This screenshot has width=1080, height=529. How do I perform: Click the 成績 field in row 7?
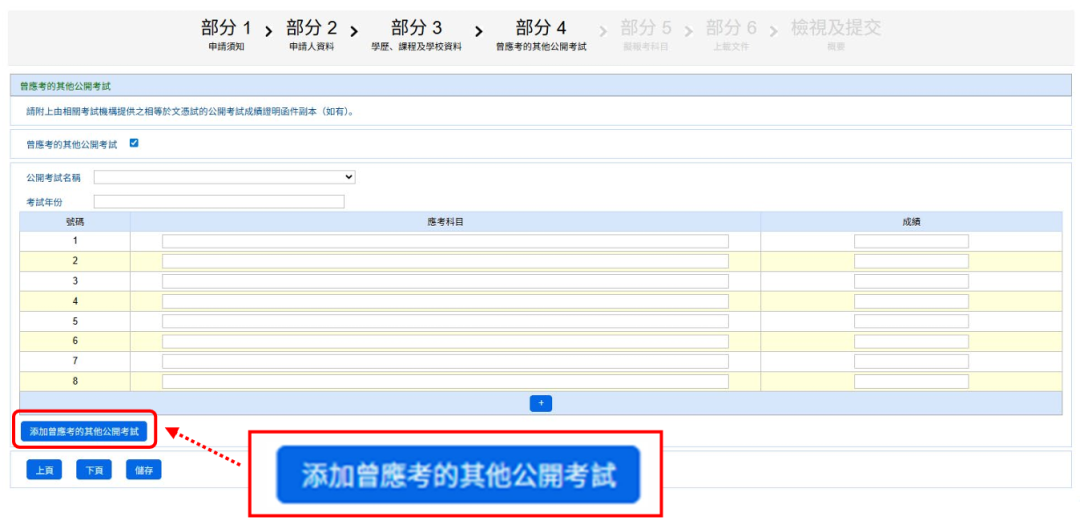[x=911, y=361]
